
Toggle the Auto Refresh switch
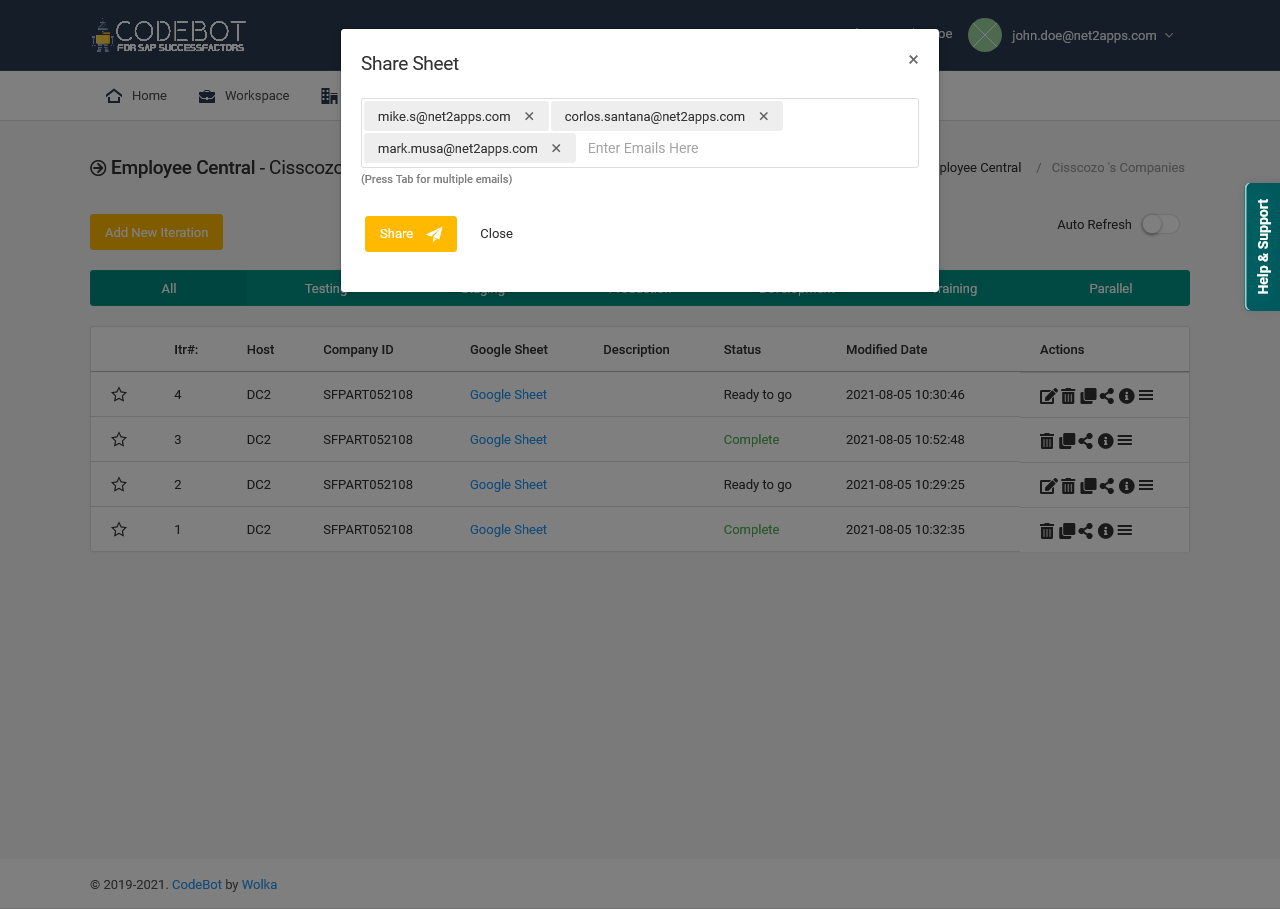(x=1159, y=224)
